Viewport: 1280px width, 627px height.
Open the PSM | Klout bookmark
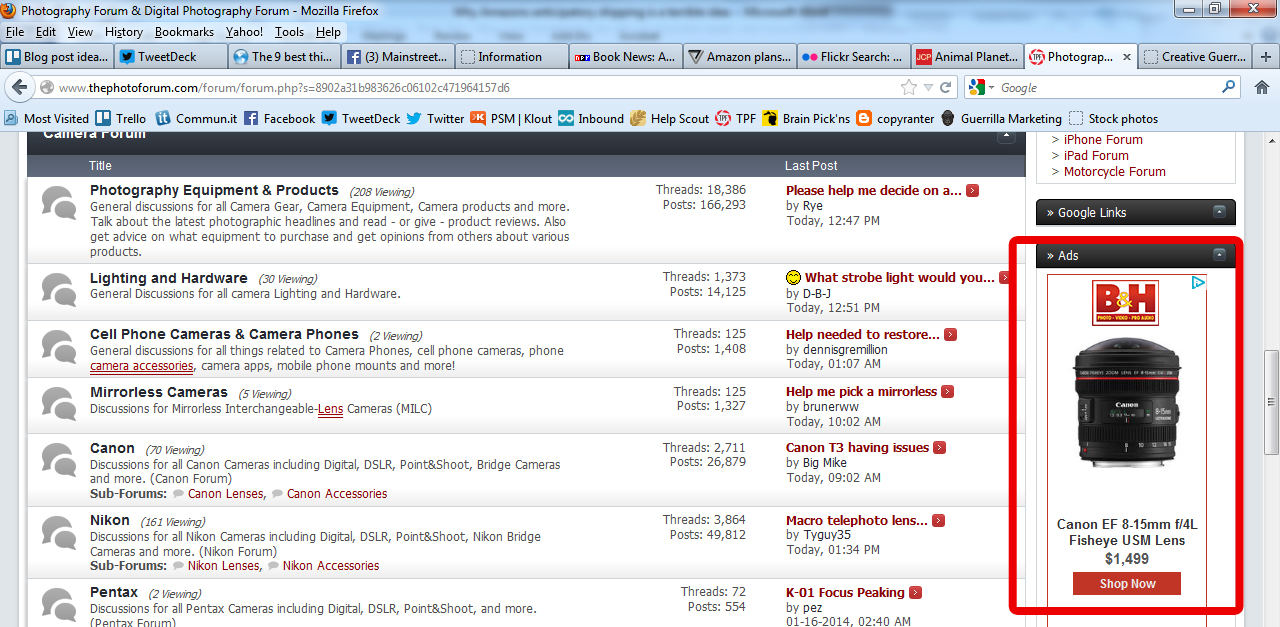[x=511, y=118]
